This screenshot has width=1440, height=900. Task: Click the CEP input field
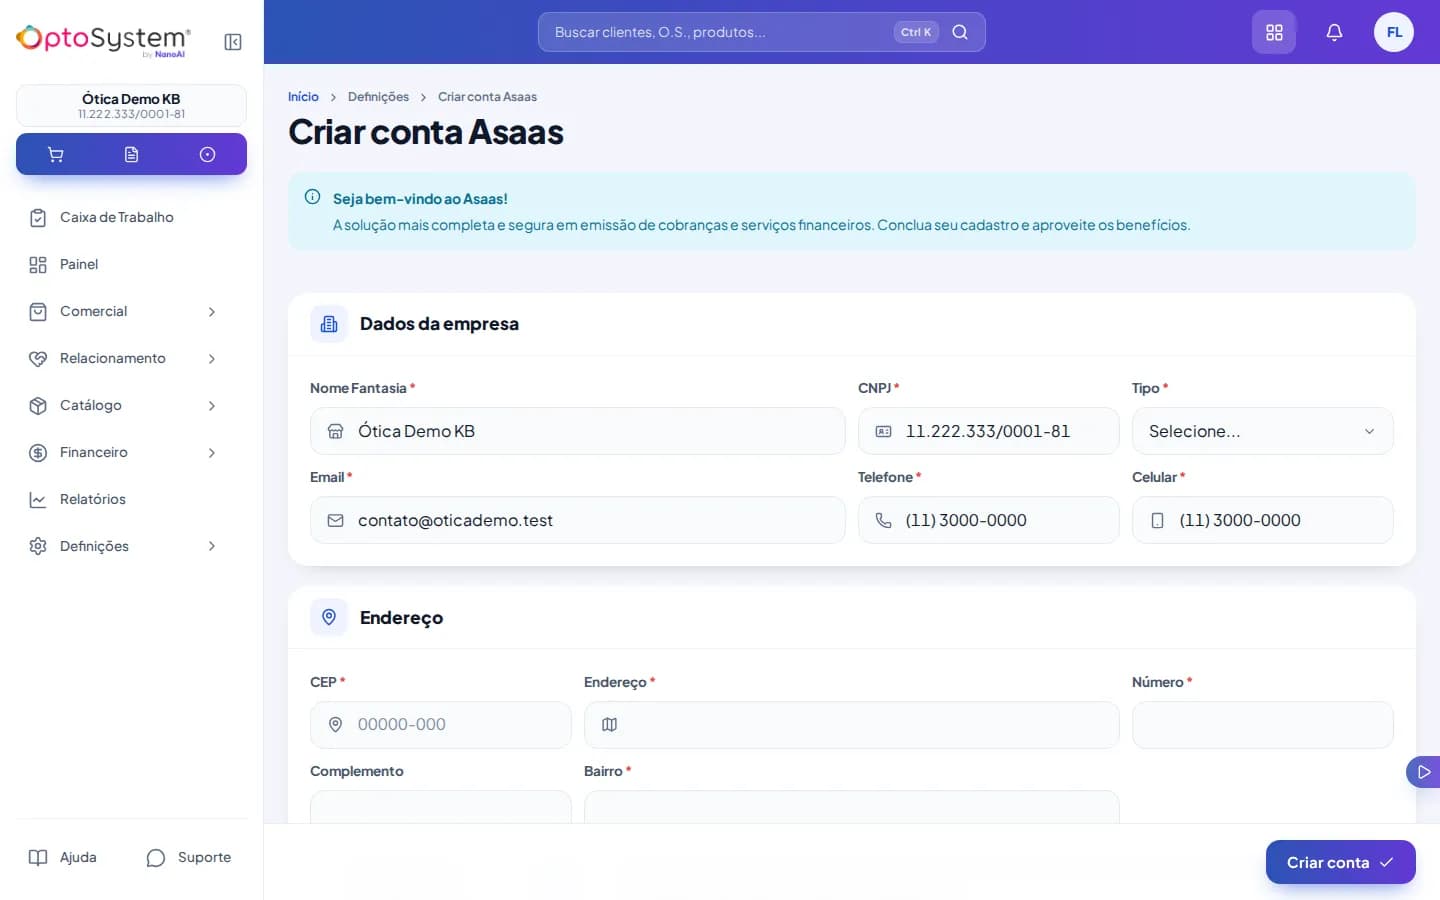pos(440,724)
